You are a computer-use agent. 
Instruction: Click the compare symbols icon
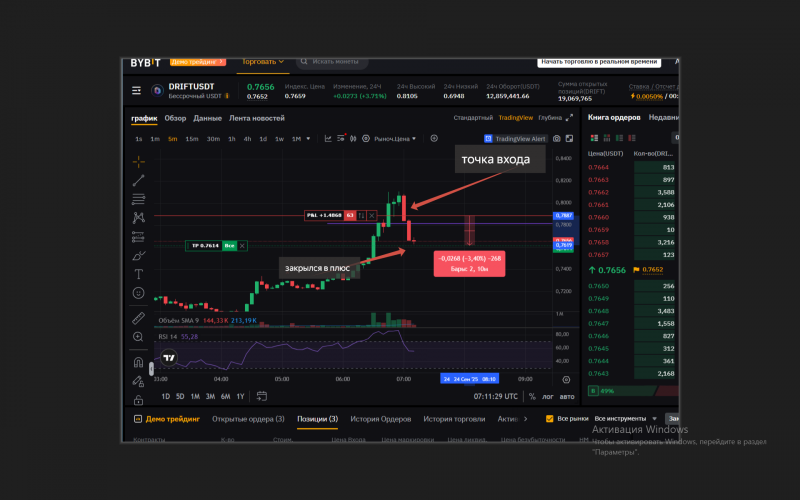(353, 139)
